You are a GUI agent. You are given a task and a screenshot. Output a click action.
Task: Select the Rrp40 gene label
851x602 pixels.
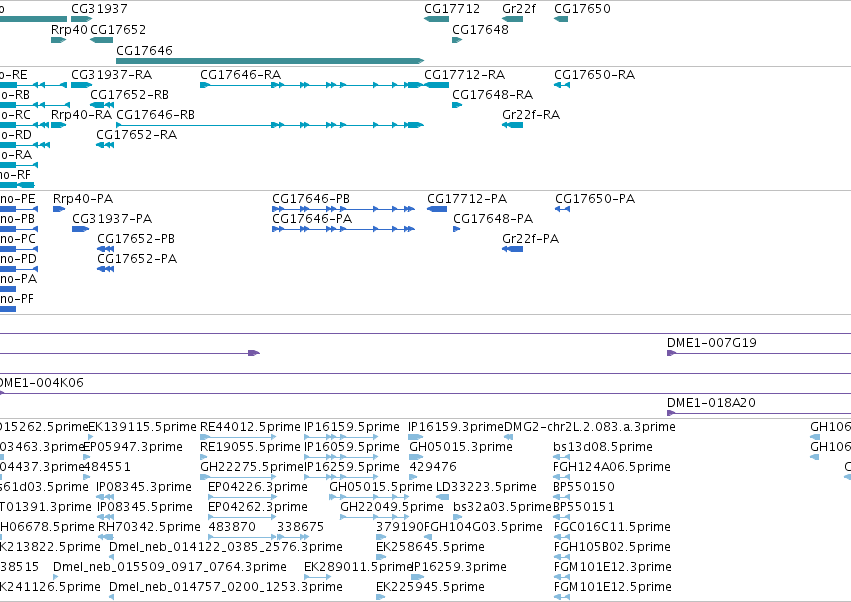click(69, 29)
